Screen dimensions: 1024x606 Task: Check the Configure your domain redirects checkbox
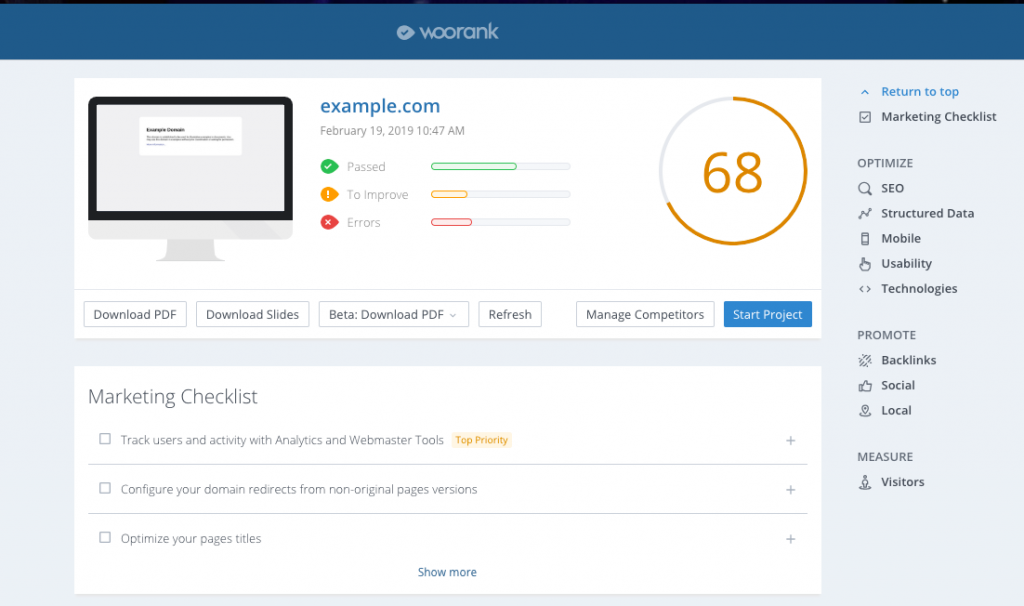pyautogui.click(x=104, y=488)
